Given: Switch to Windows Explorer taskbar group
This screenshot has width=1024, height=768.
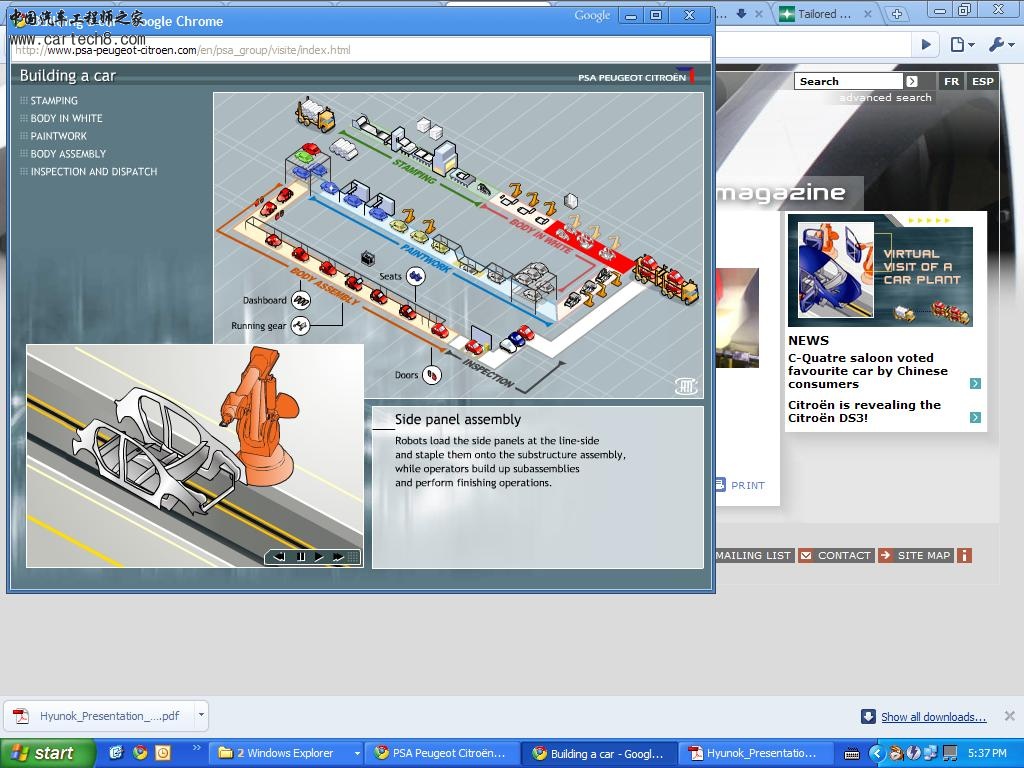Looking at the screenshot, I should click(x=283, y=753).
